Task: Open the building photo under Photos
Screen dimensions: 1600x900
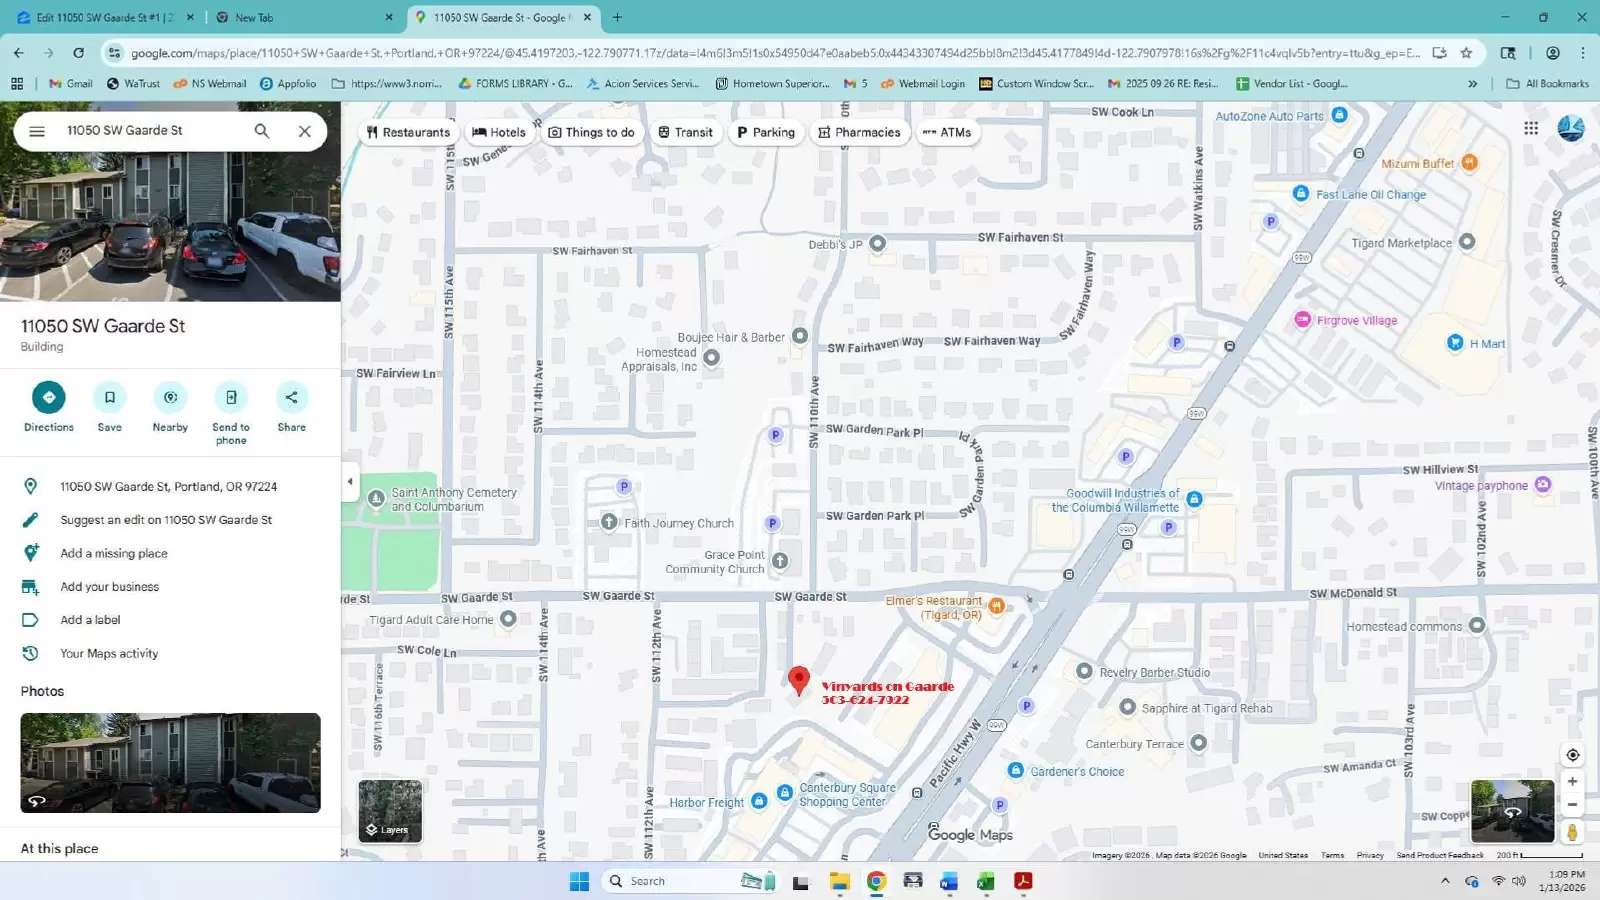Action: (170, 763)
